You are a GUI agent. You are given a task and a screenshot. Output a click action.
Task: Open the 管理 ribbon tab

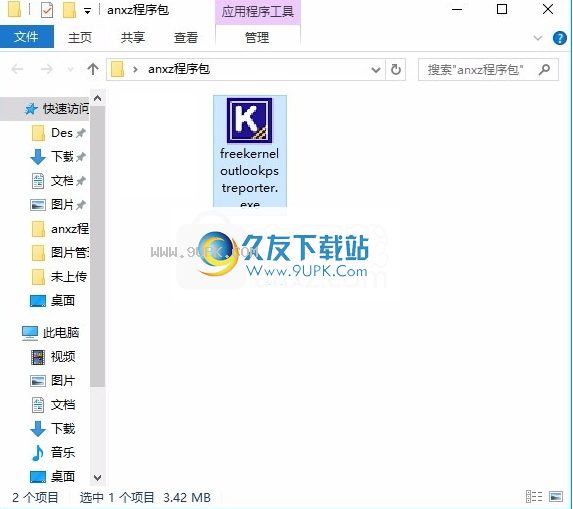[x=257, y=37]
